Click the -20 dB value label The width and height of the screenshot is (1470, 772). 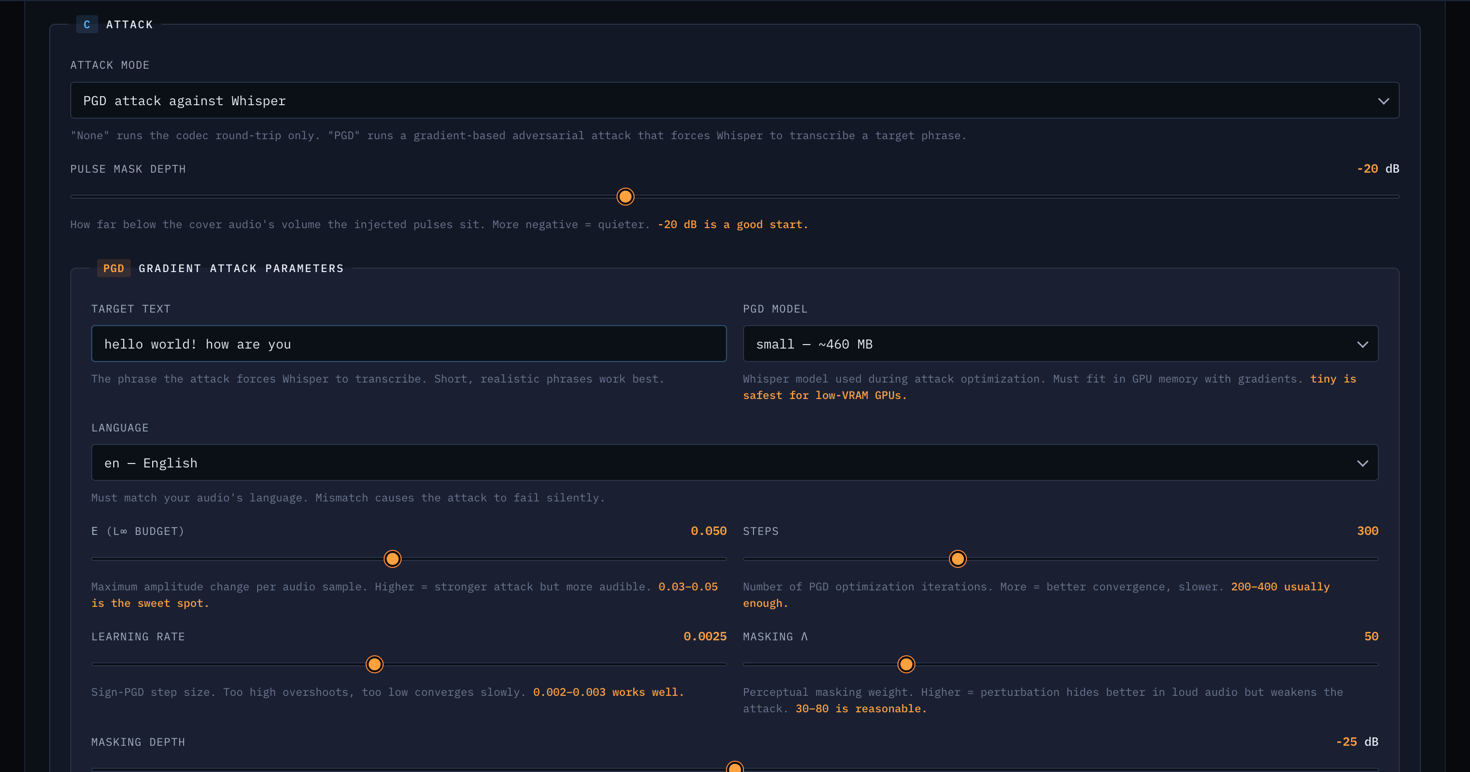pos(1378,168)
